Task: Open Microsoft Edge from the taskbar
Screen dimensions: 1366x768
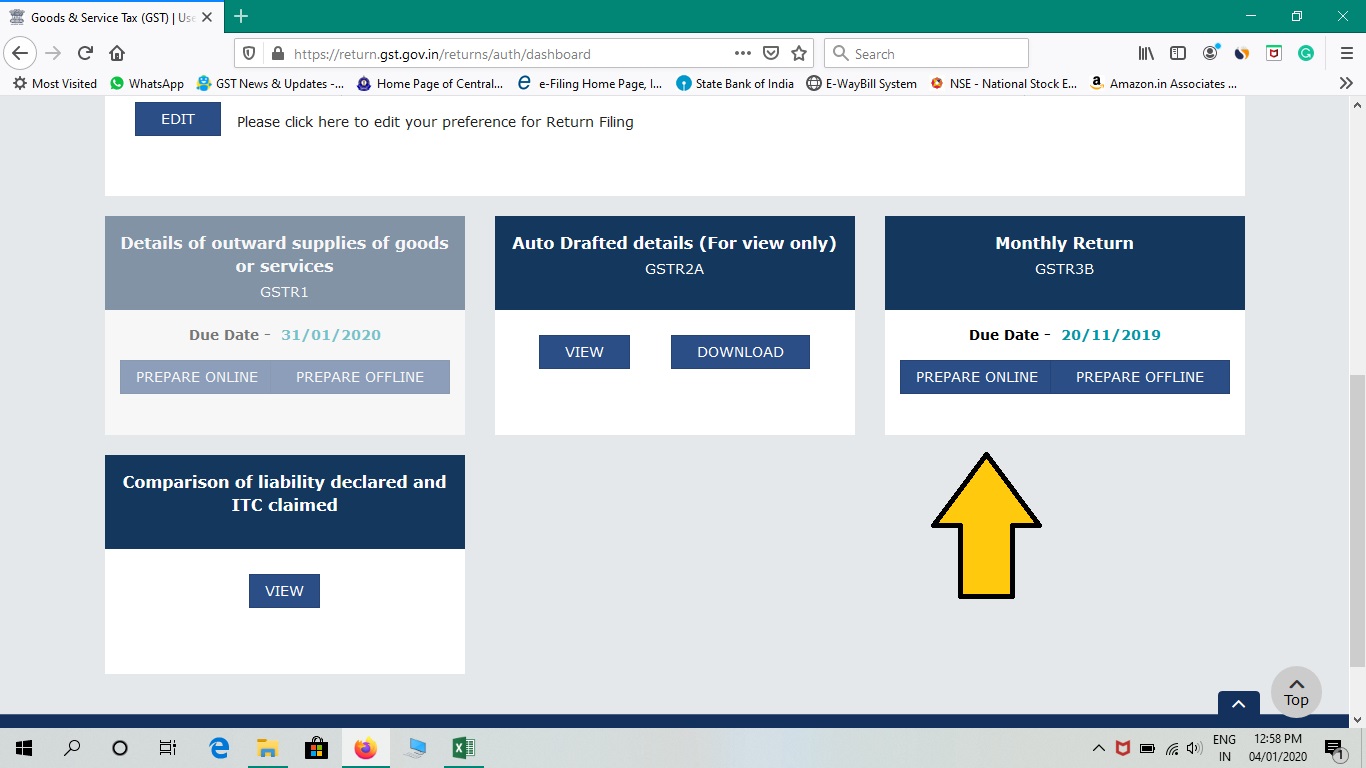Action: (x=218, y=747)
